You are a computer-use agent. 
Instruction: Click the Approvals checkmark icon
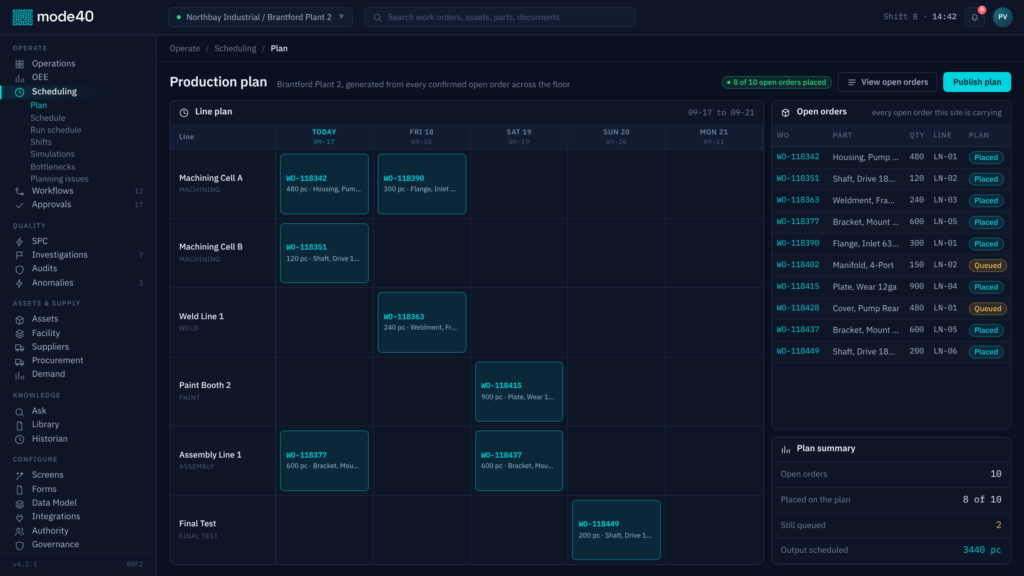coord(20,205)
